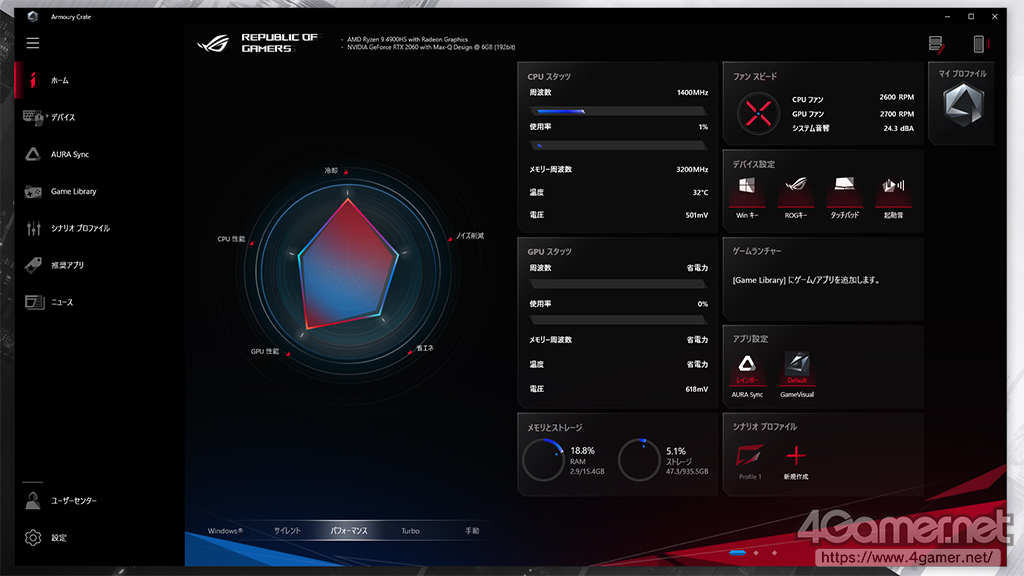
Task: Open the マイ プロファイル avatar
Action: (963, 104)
